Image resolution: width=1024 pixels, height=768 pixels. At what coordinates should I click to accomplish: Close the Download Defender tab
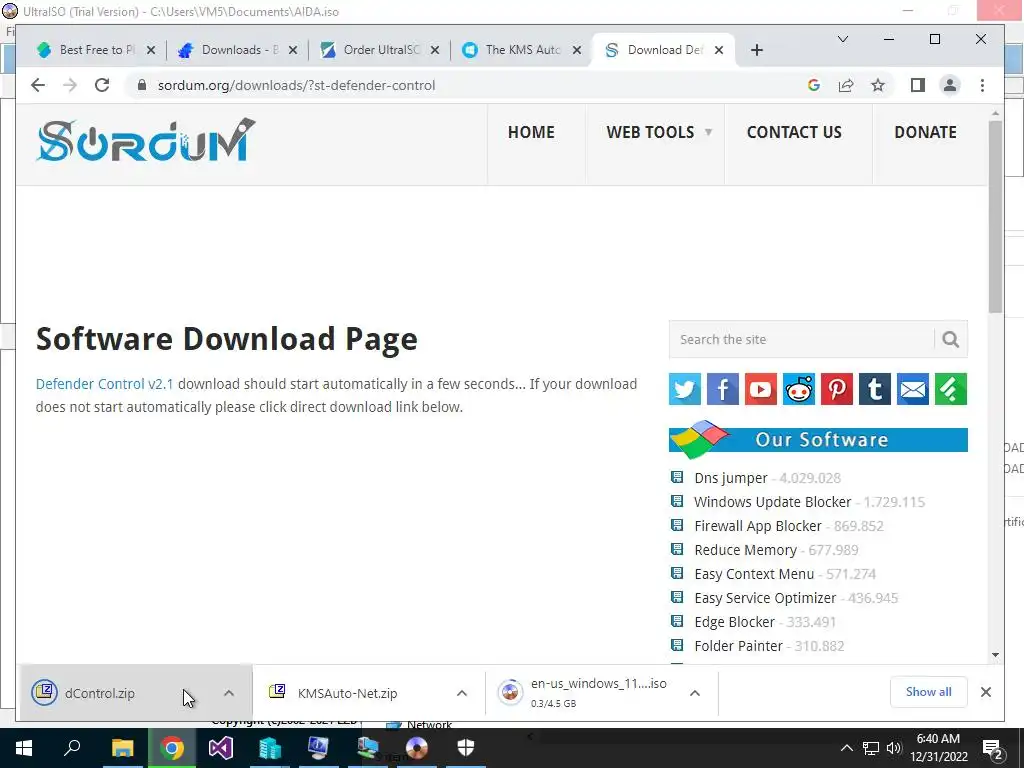719,50
